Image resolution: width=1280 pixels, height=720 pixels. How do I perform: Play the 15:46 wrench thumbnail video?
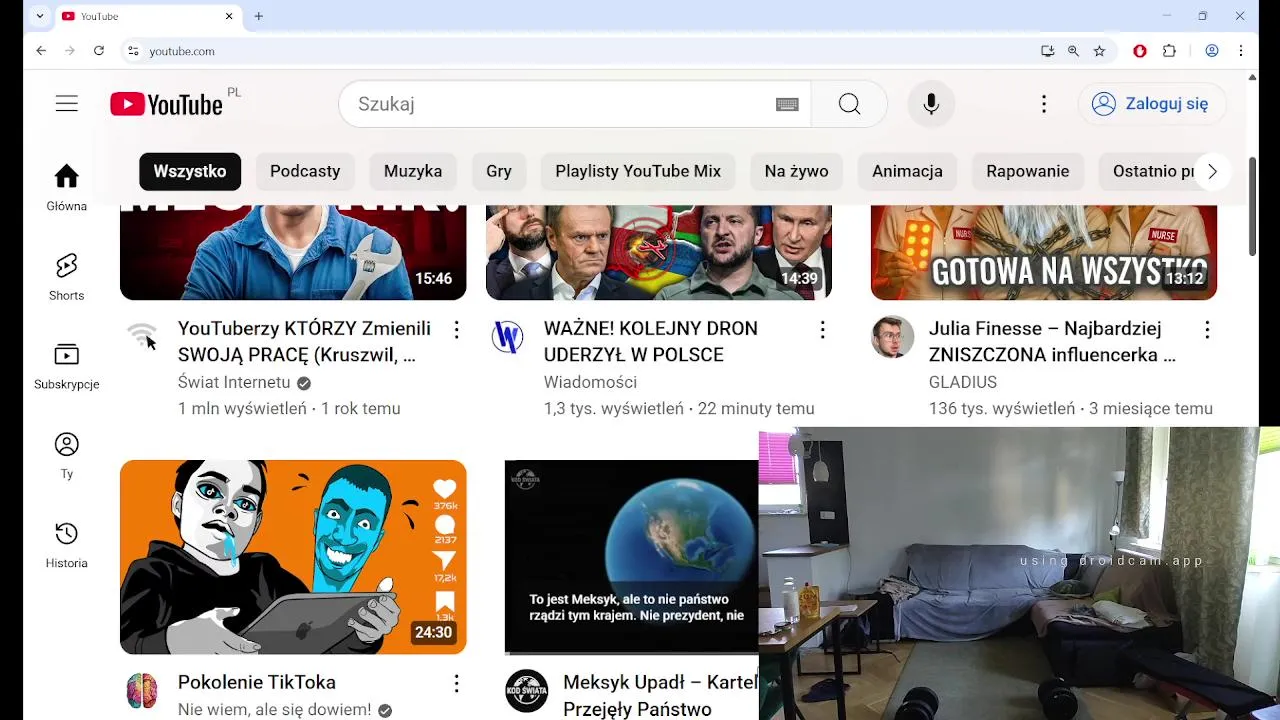293,252
